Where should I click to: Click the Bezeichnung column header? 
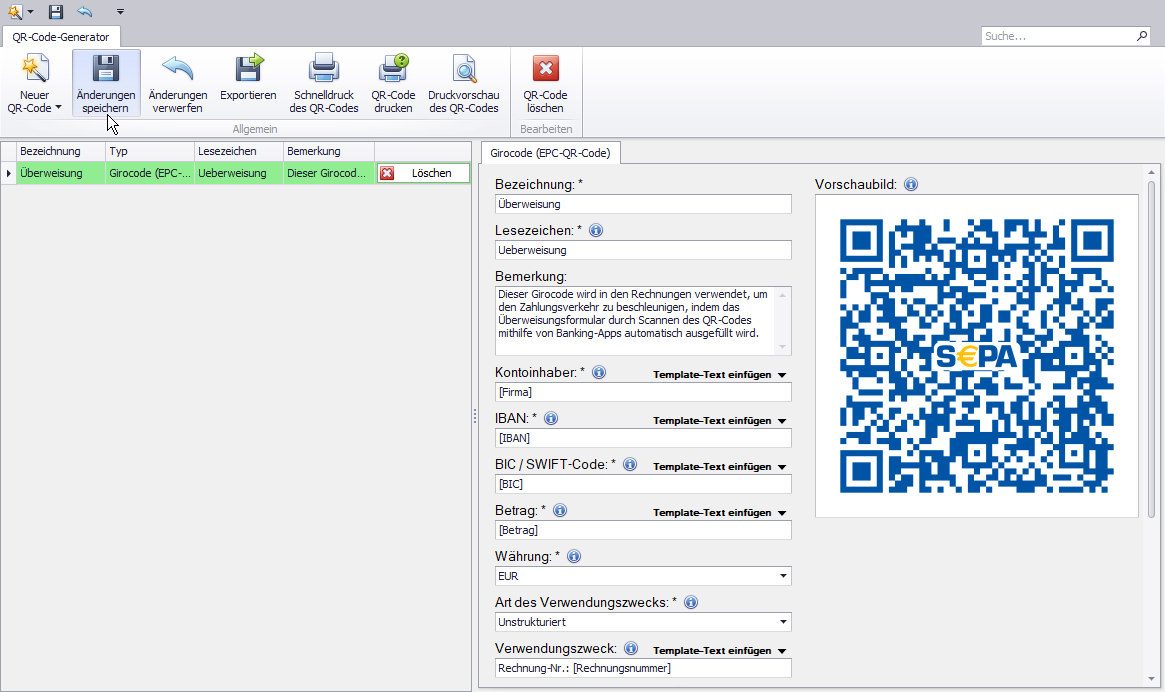pyautogui.click(x=61, y=151)
